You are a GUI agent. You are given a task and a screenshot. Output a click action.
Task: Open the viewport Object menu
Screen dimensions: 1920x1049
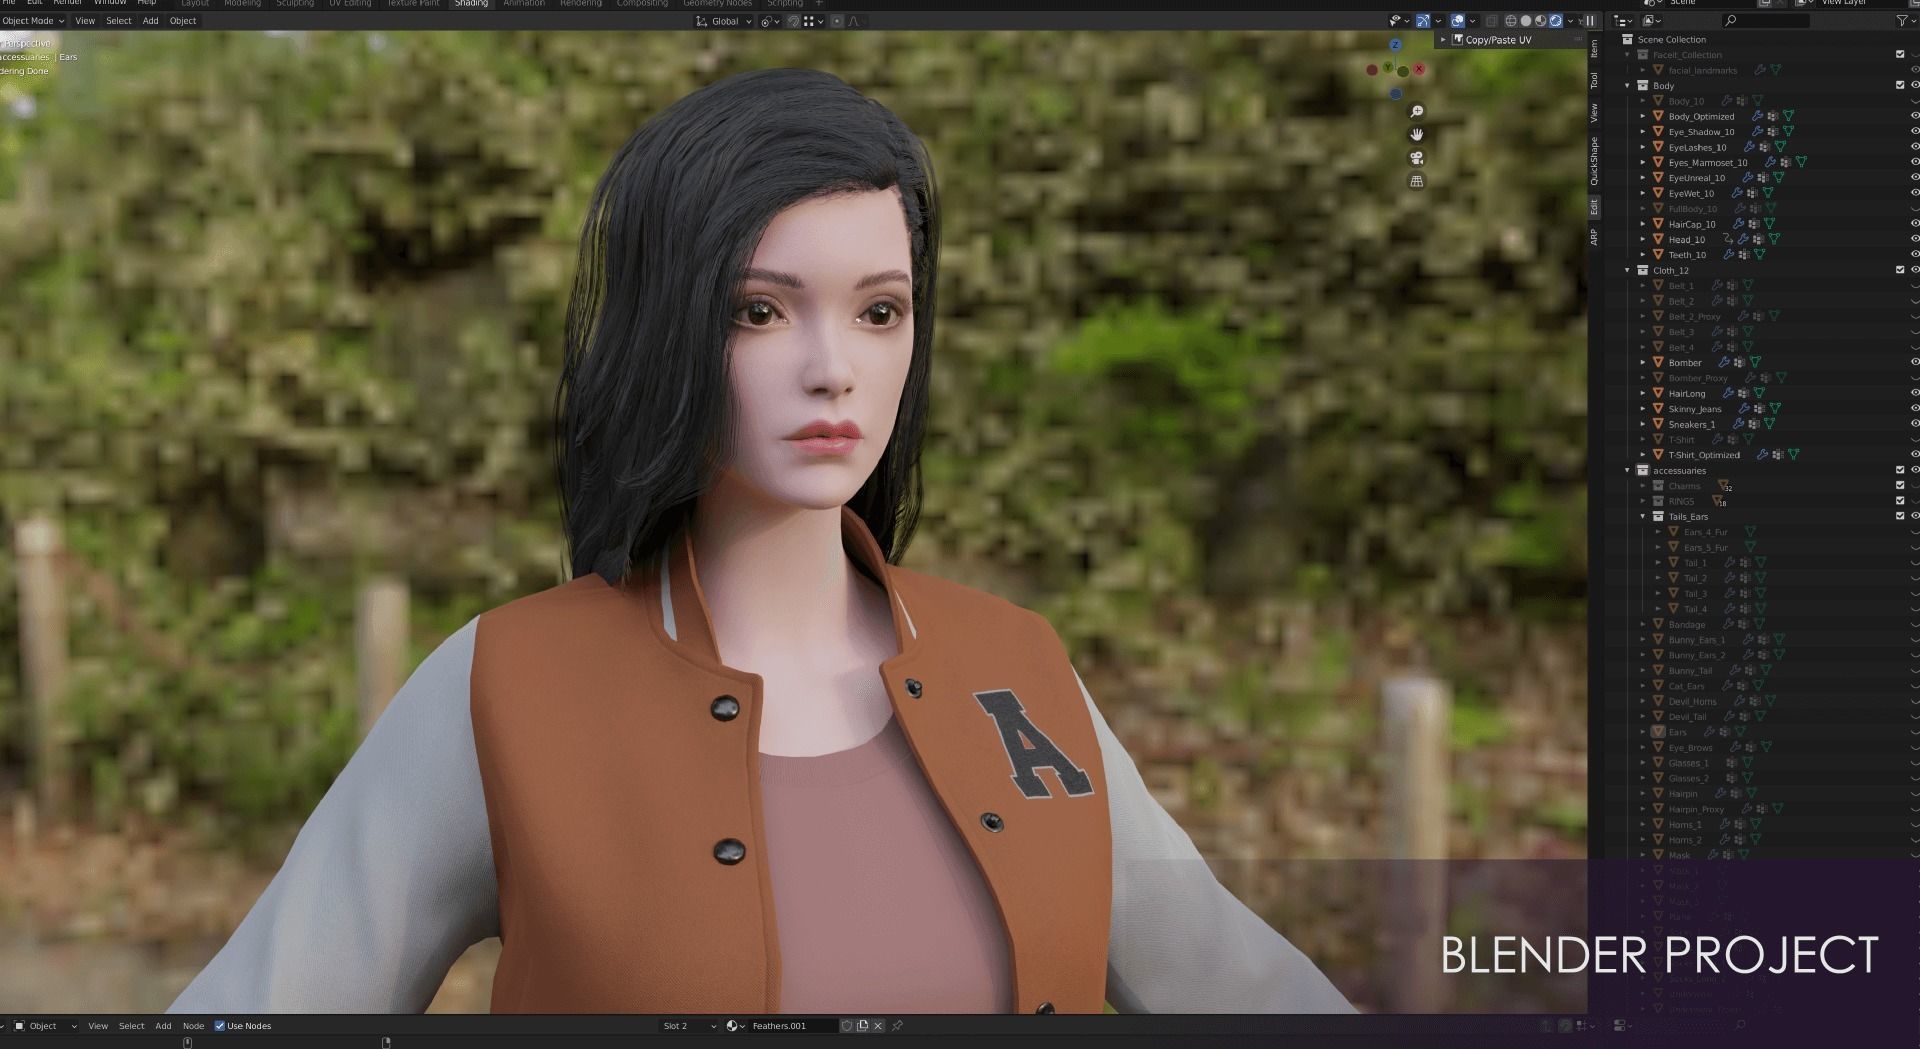[x=183, y=21]
